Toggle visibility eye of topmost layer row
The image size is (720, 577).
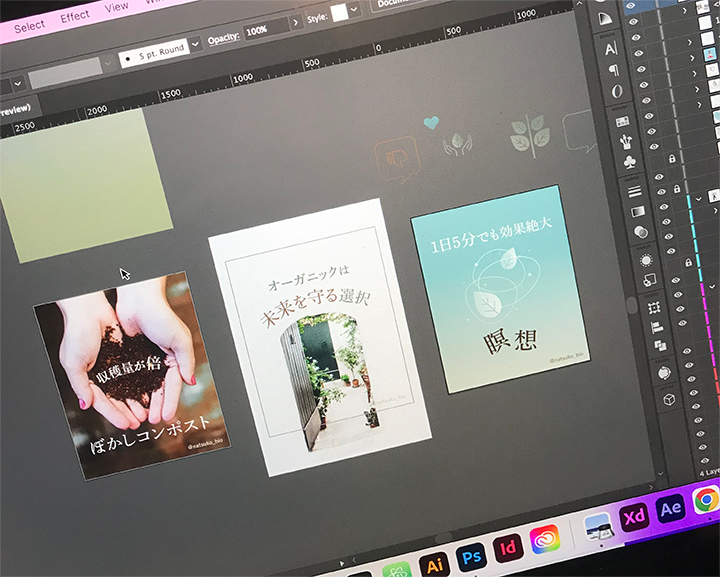click(631, 7)
